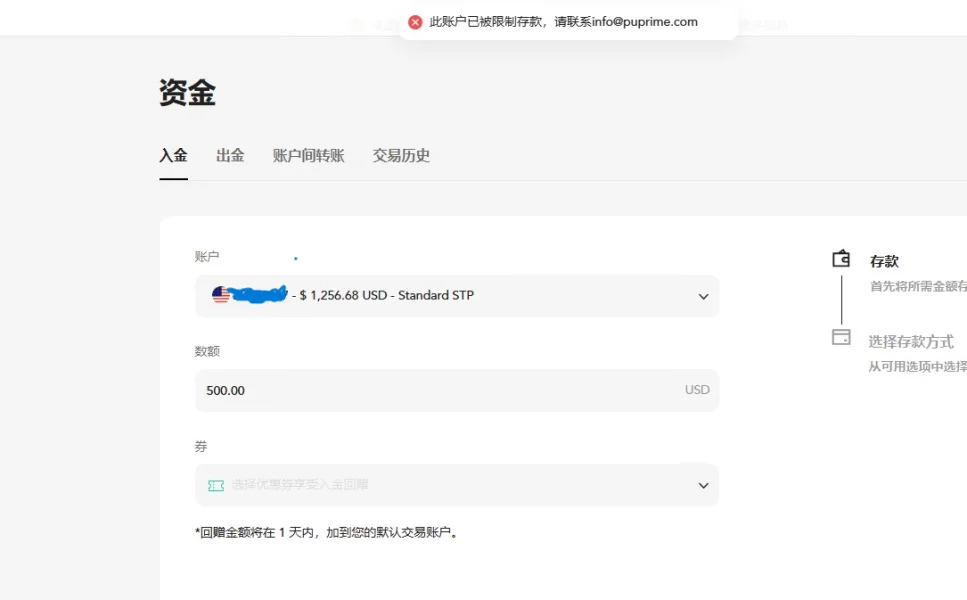
Task: Click the green ticket coupon icon
Action: (x=213, y=485)
